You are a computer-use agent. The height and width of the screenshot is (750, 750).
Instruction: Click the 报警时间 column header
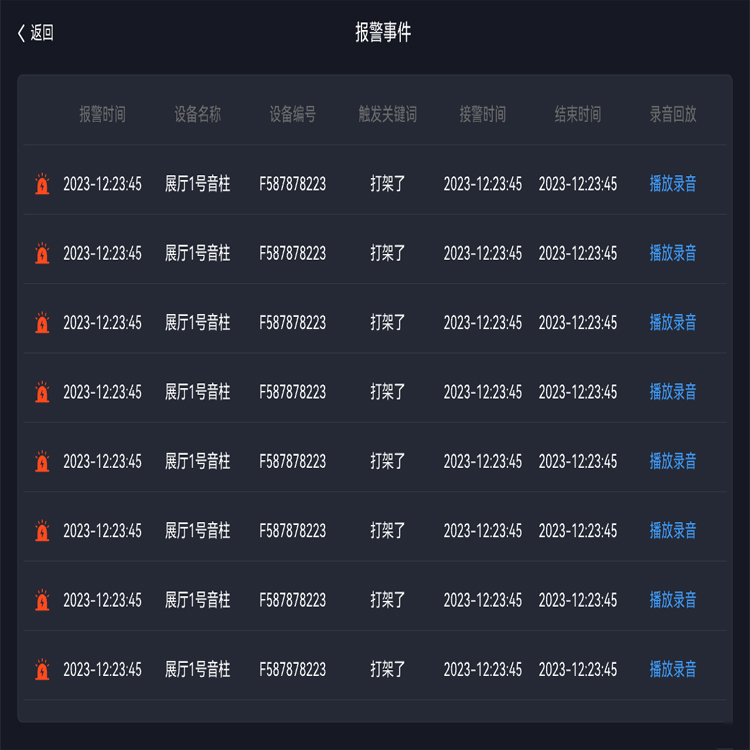103,115
